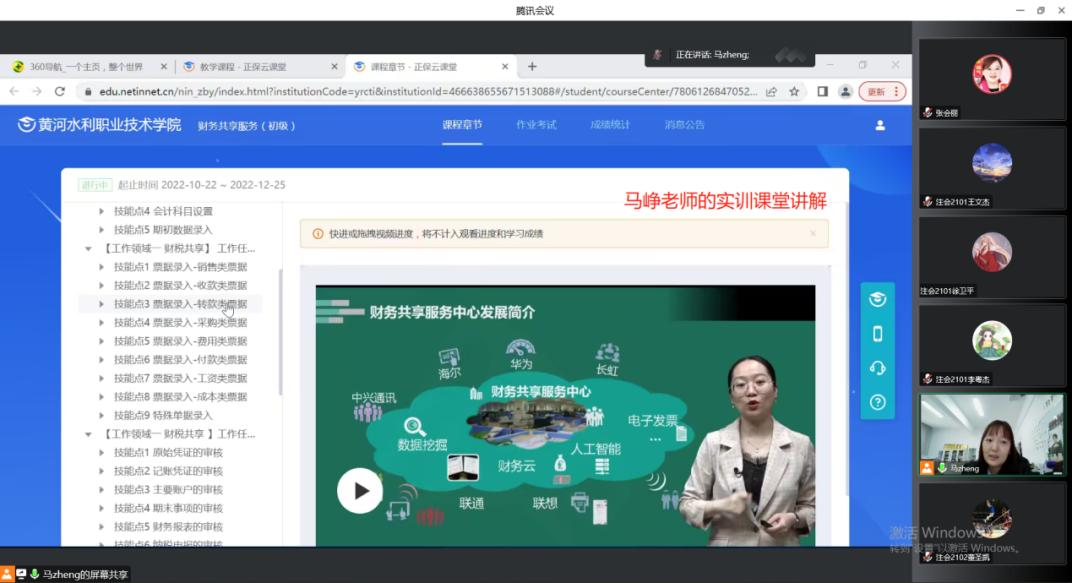This screenshot has height=583, width=1072.
Task: Click the mobile phone floating sidebar icon
Action: click(x=877, y=334)
